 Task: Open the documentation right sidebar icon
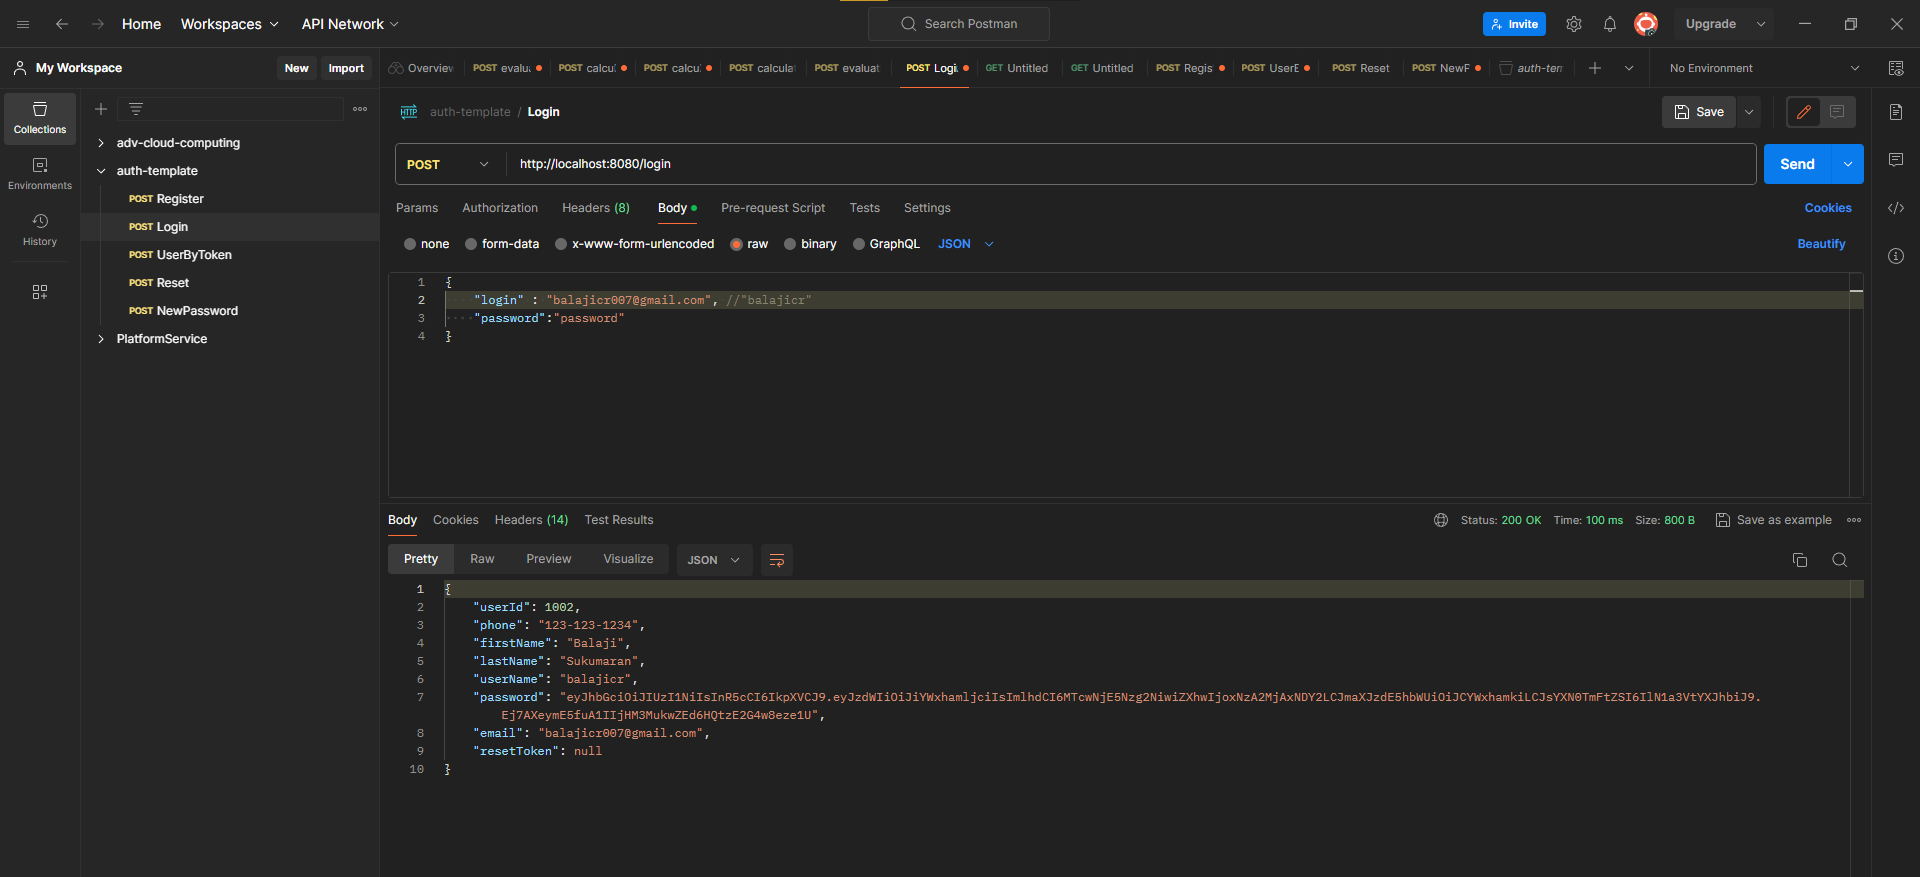(x=1896, y=112)
